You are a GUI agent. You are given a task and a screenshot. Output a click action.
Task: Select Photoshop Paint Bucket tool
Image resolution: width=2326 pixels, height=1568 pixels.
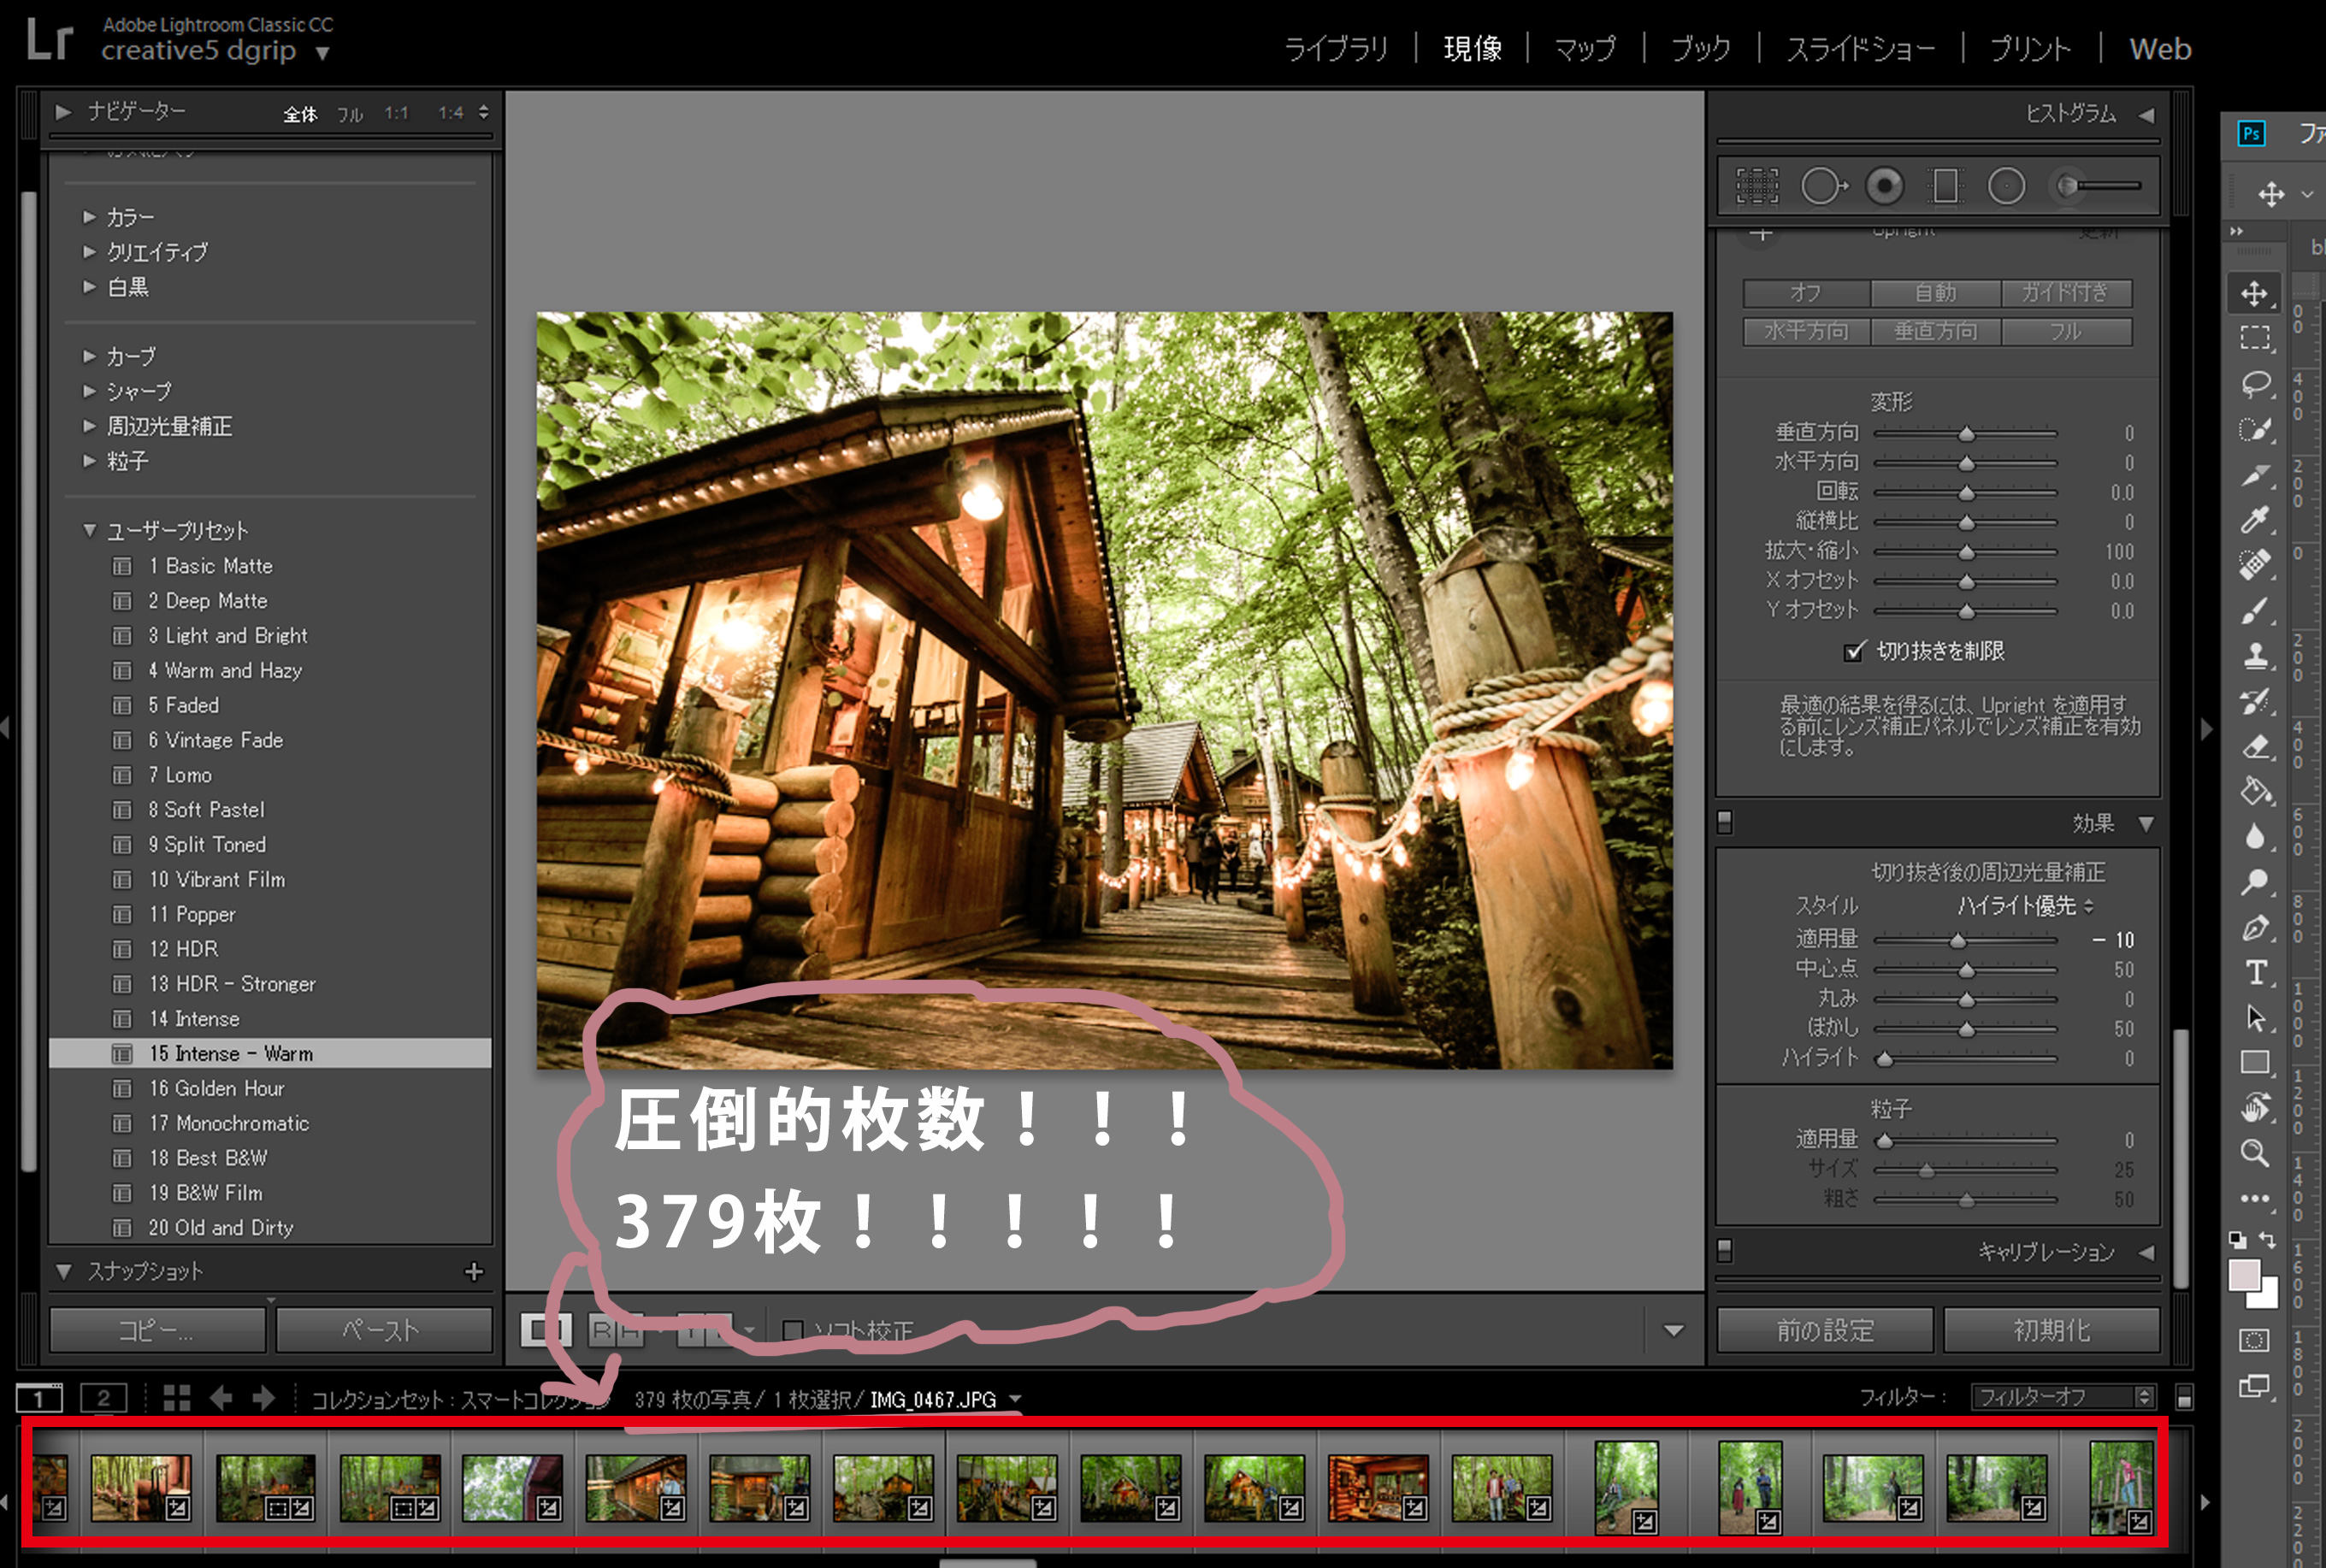(x=2255, y=791)
